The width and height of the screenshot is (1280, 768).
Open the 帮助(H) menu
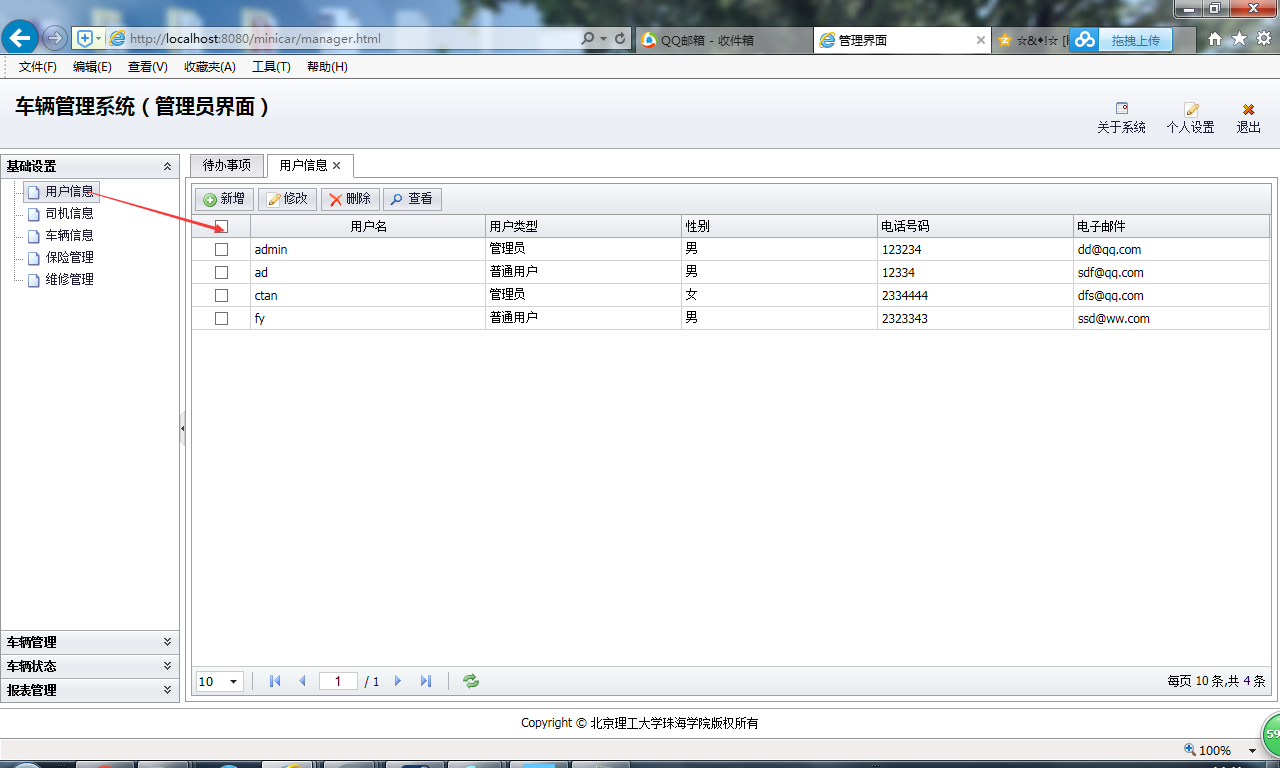pos(326,67)
